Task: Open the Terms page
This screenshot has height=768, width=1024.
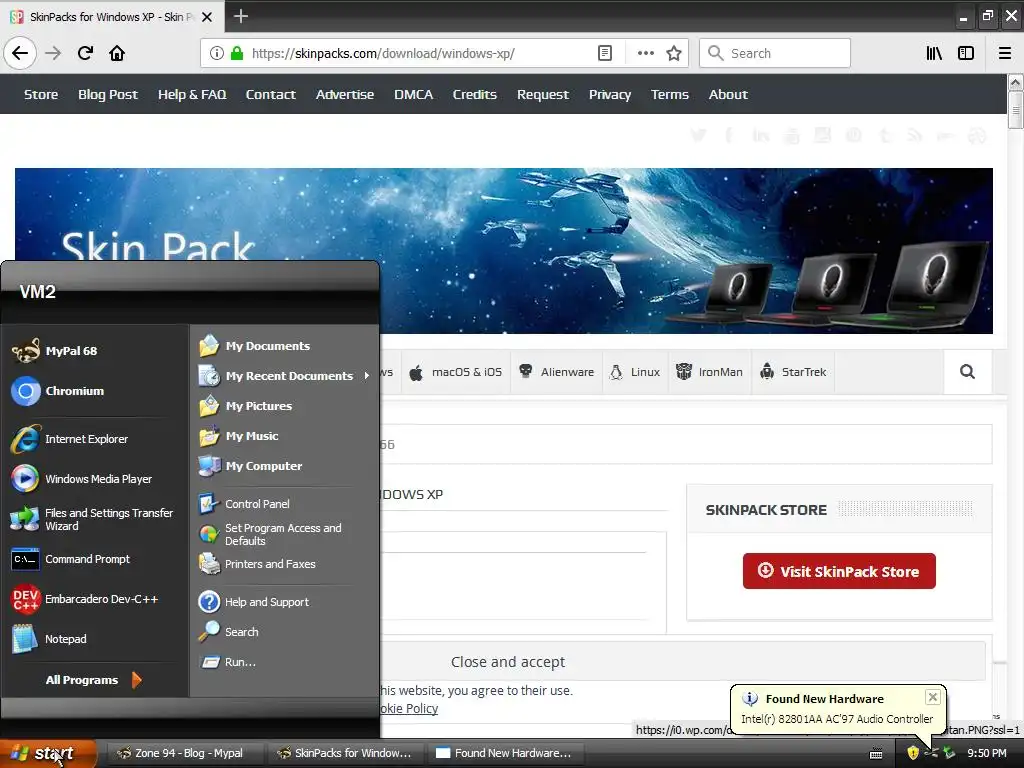Action: coord(669,94)
